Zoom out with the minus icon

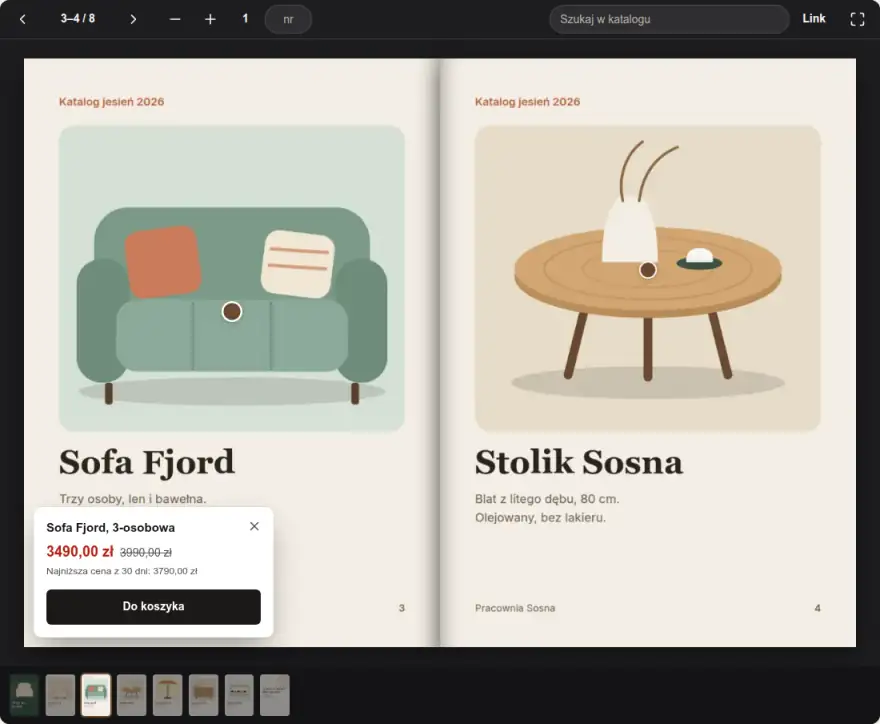click(175, 19)
